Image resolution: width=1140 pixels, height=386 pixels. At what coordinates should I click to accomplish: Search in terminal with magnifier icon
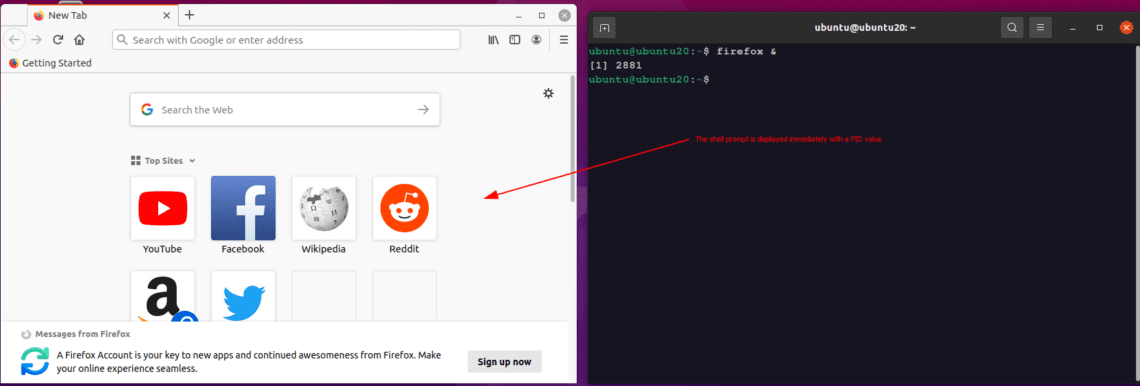pos(1011,28)
